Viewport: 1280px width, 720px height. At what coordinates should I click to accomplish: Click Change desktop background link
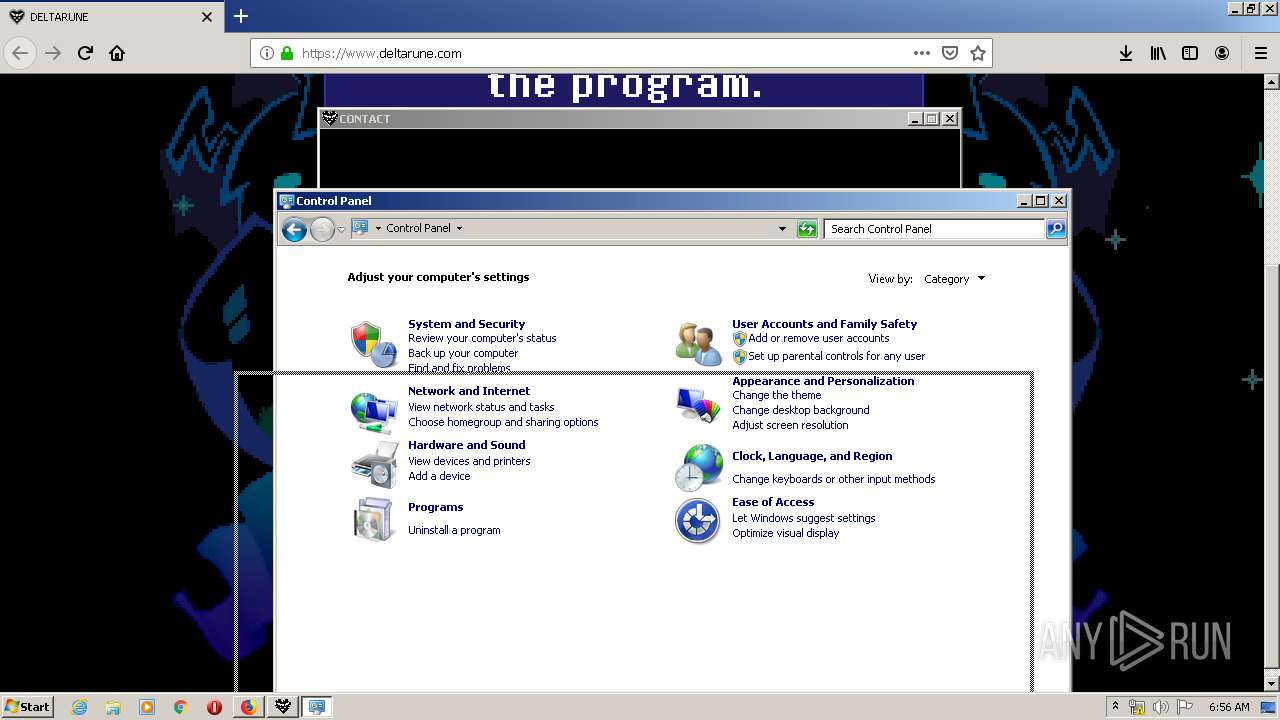800,410
